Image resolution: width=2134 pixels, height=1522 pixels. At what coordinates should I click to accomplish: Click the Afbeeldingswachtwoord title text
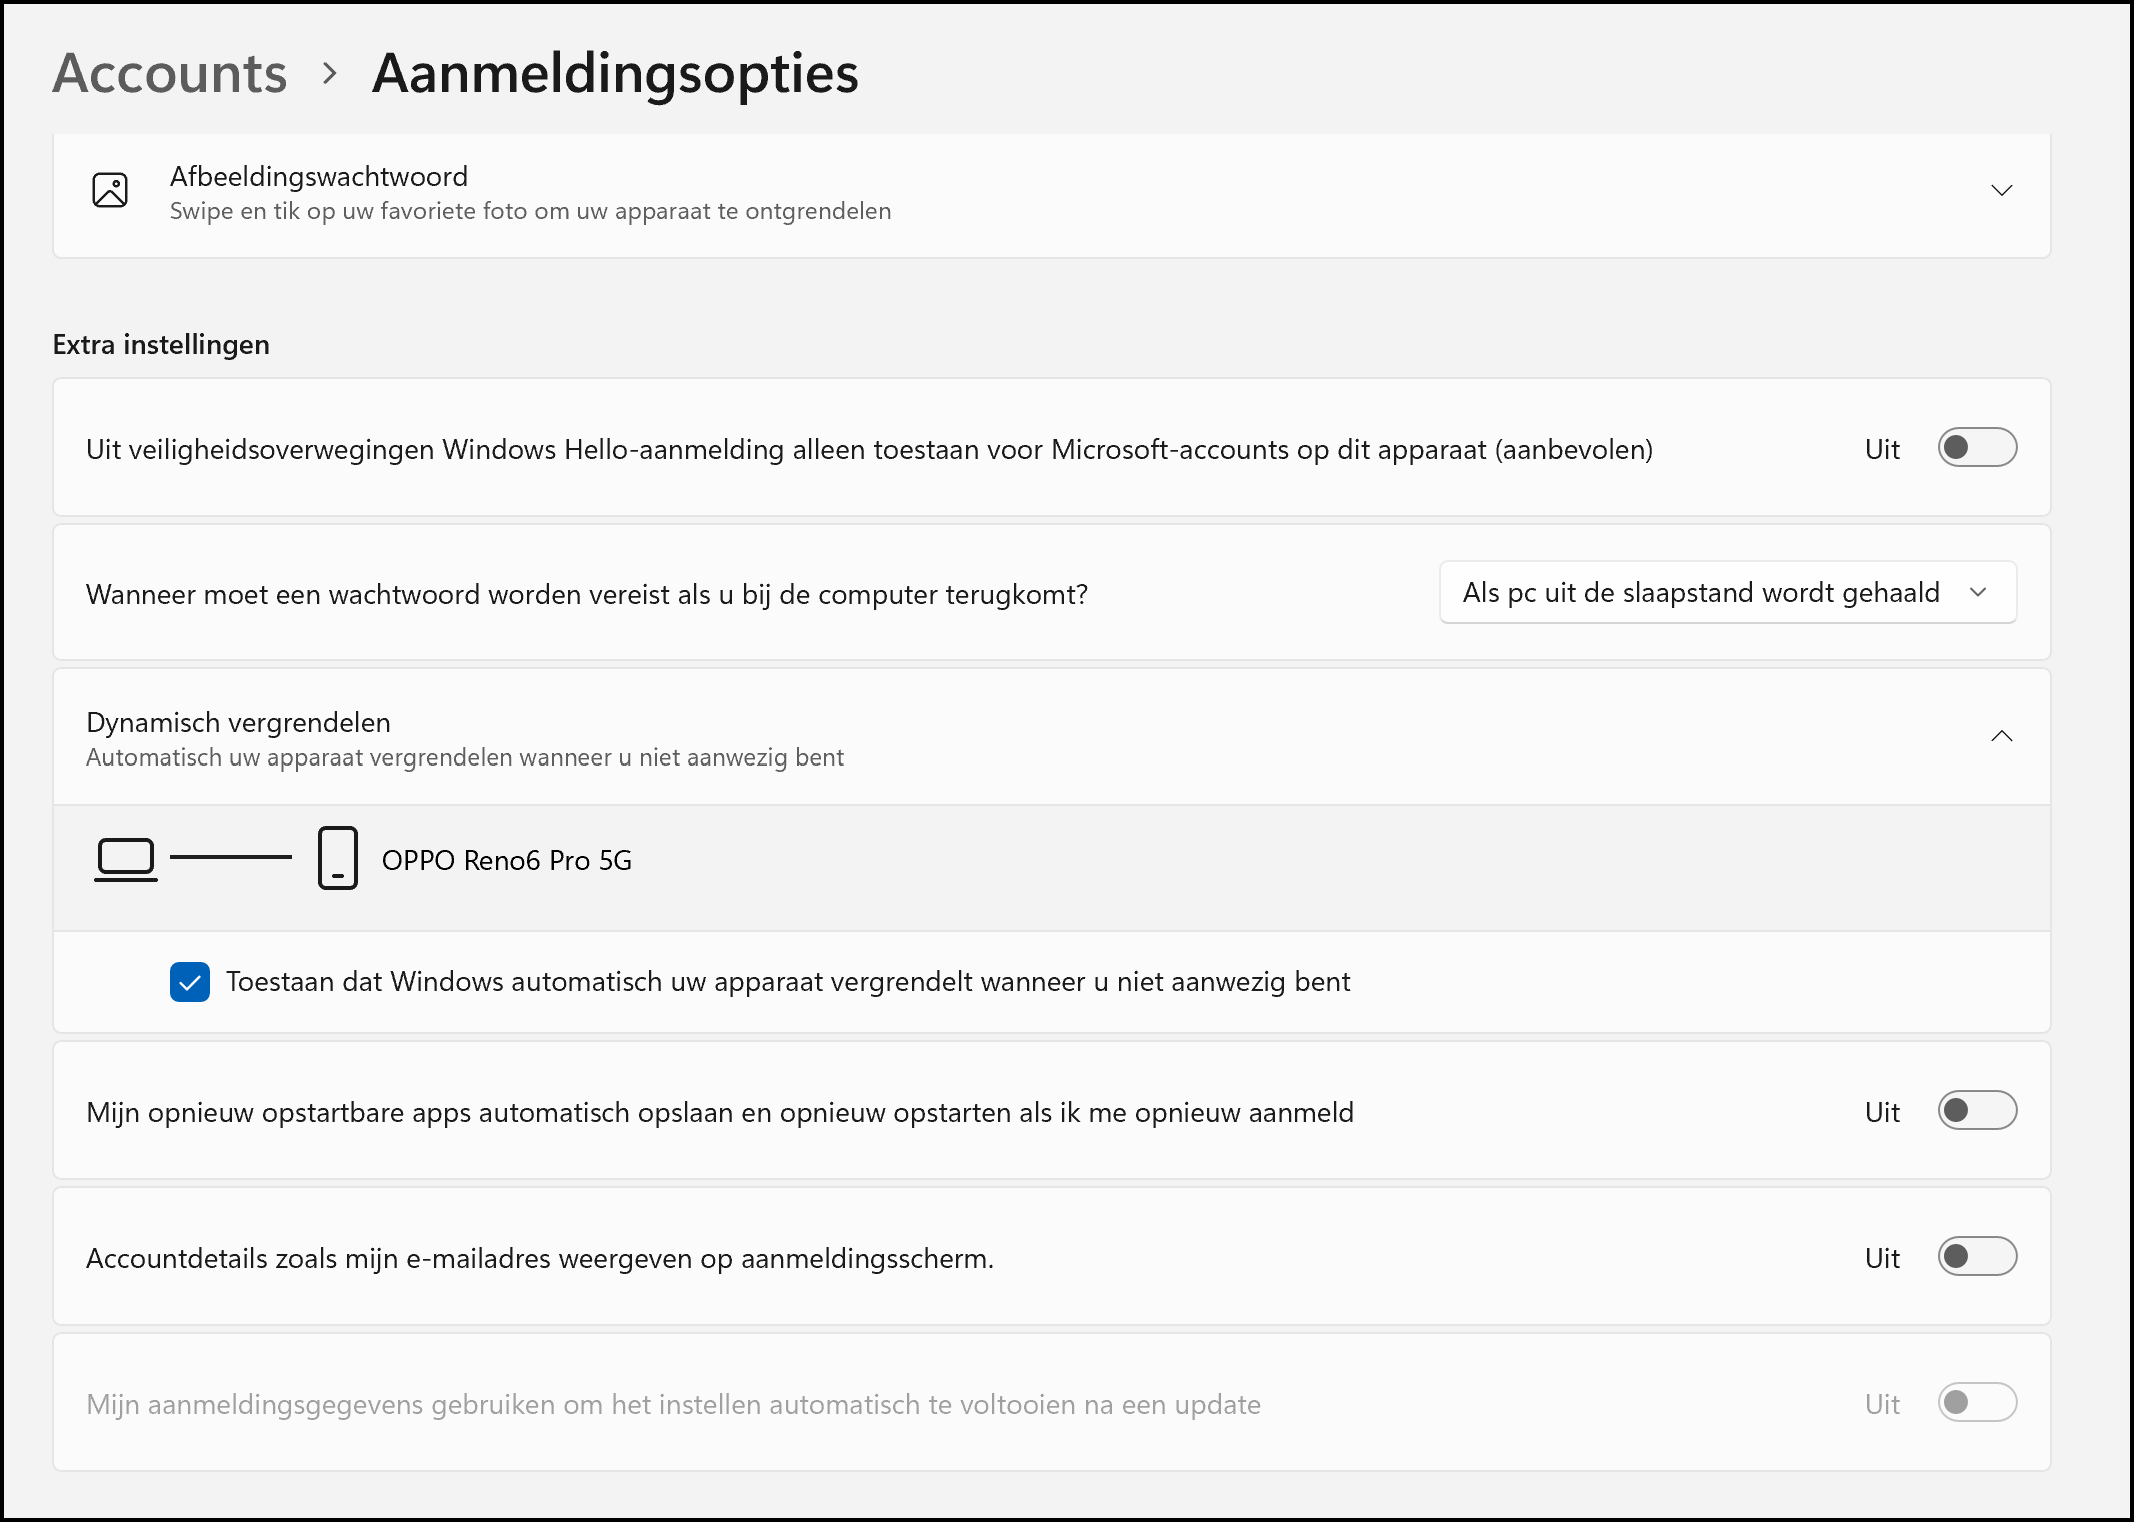pos(319,176)
